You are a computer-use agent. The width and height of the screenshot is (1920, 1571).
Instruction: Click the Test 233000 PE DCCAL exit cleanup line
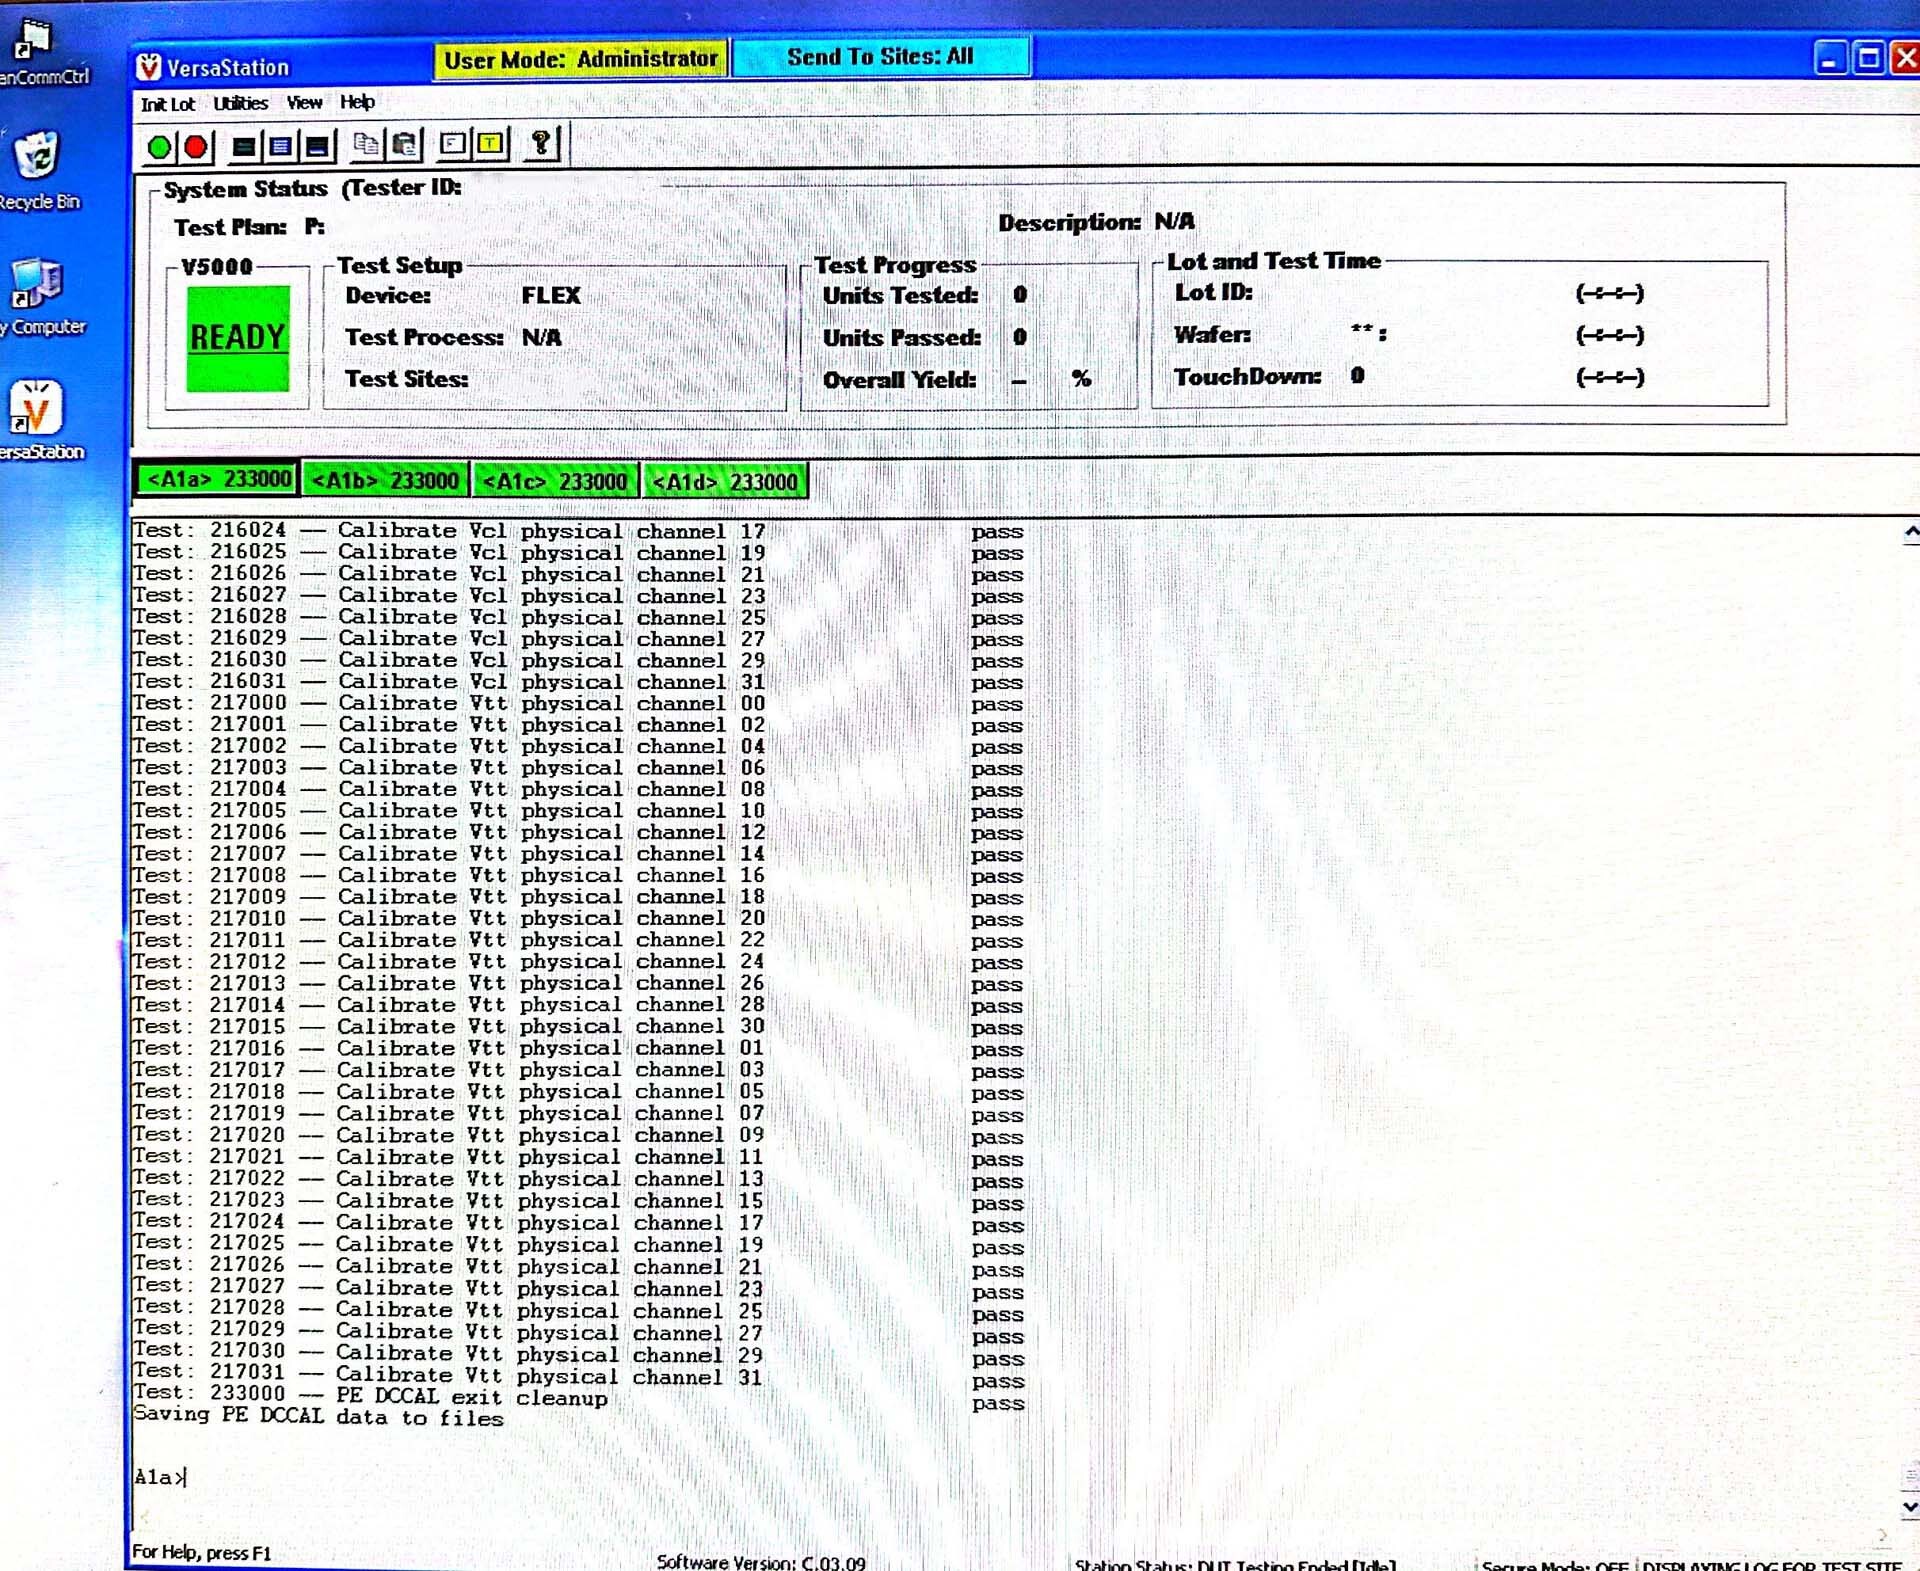point(579,1397)
